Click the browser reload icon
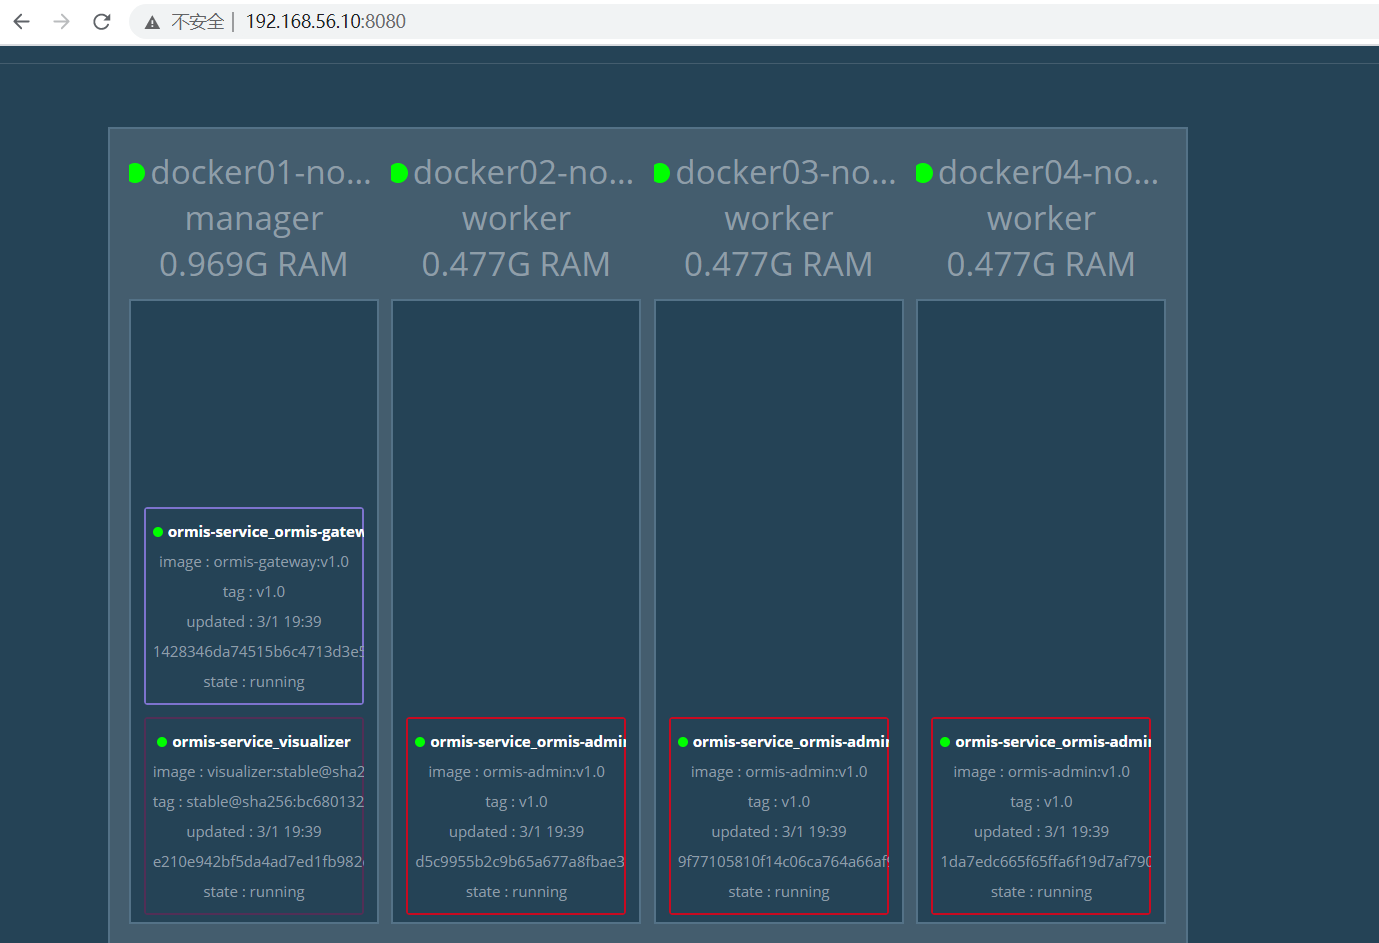 click(x=101, y=20)
